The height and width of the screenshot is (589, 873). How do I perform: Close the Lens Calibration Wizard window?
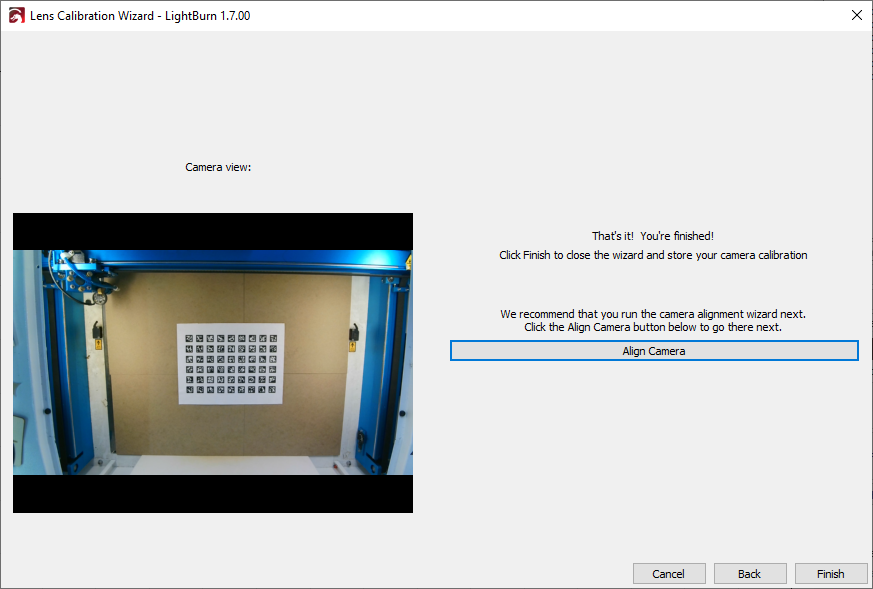pos(856,15)
